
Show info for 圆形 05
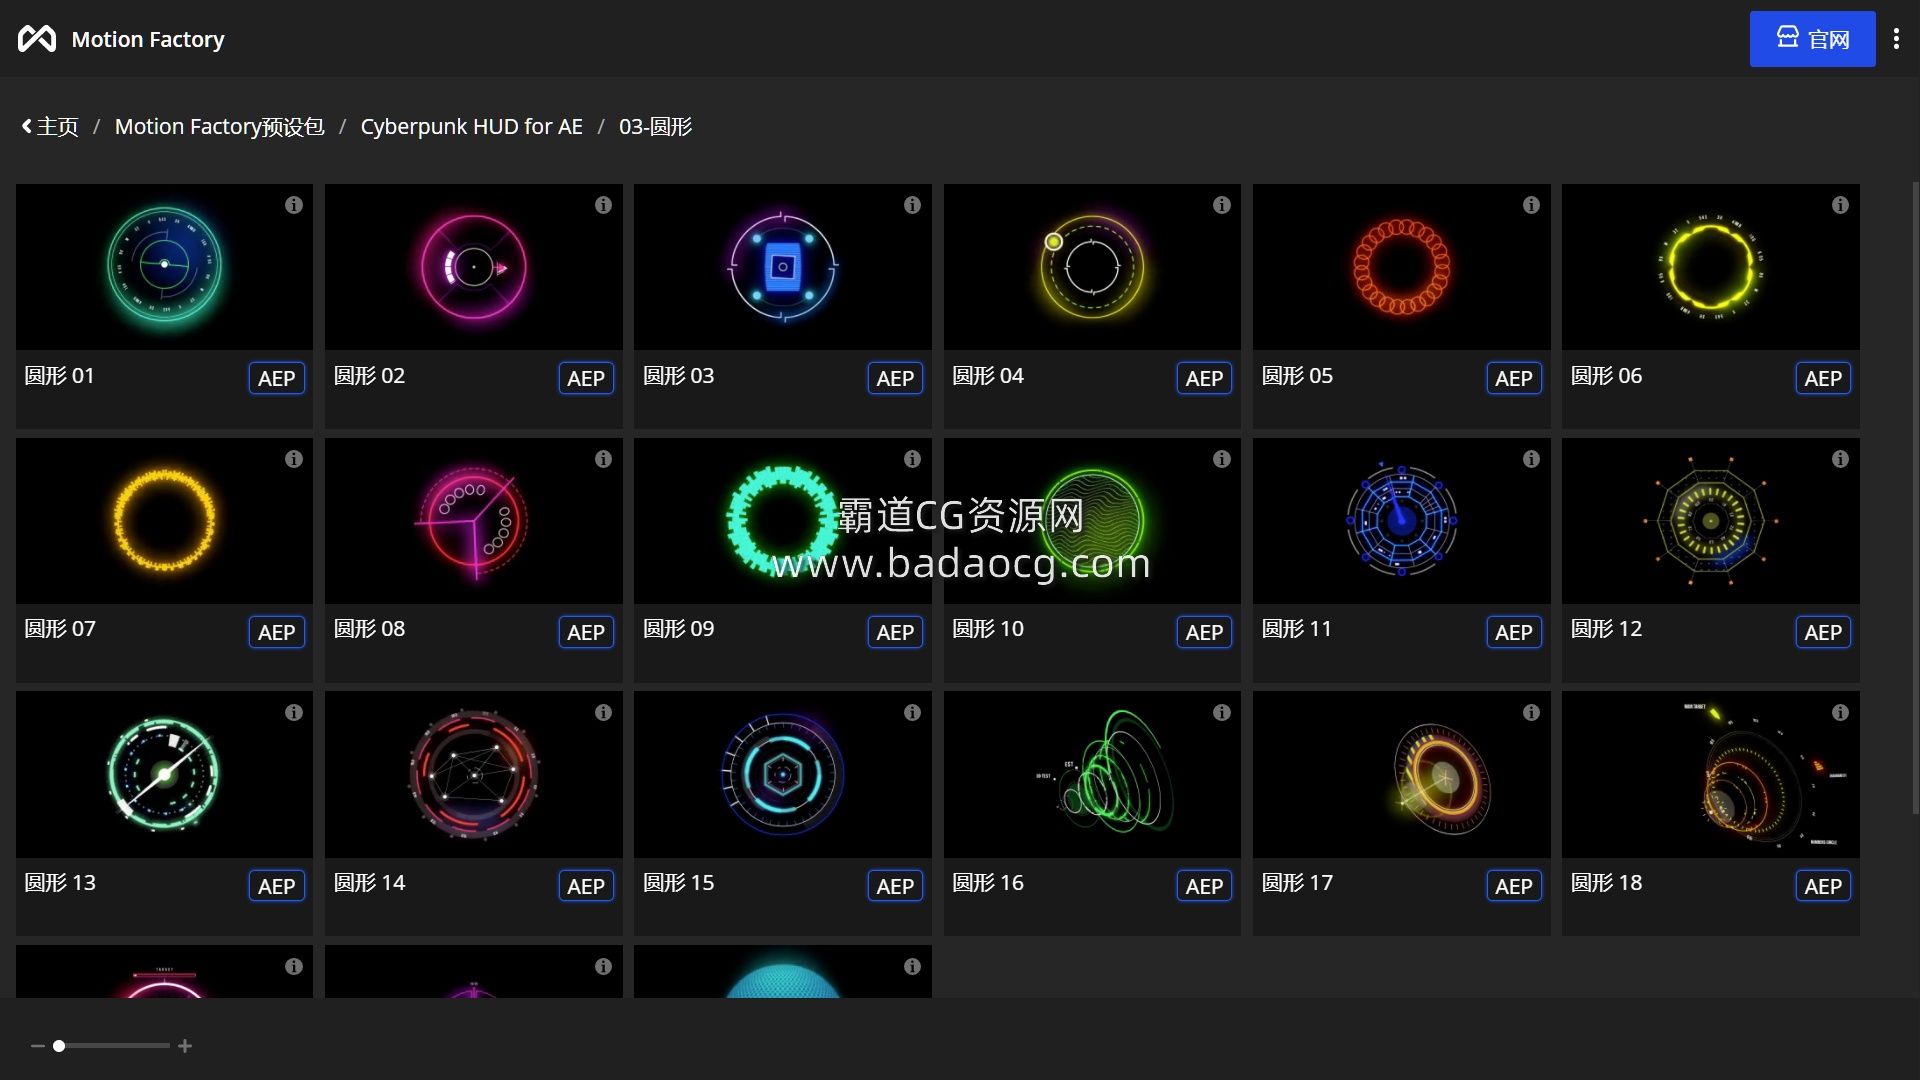tap(1531, 205)
